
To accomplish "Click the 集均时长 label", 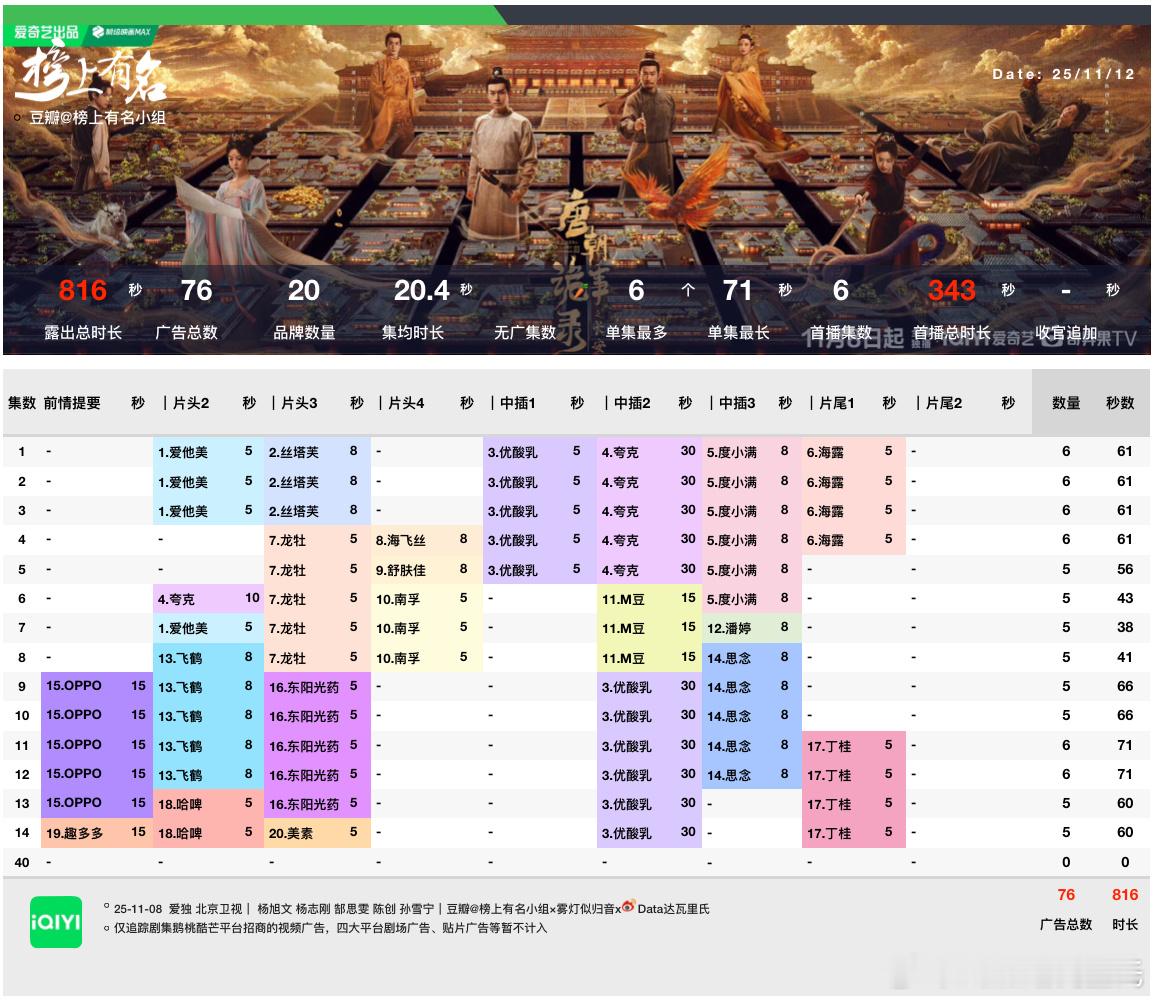I will pos(413,333).
